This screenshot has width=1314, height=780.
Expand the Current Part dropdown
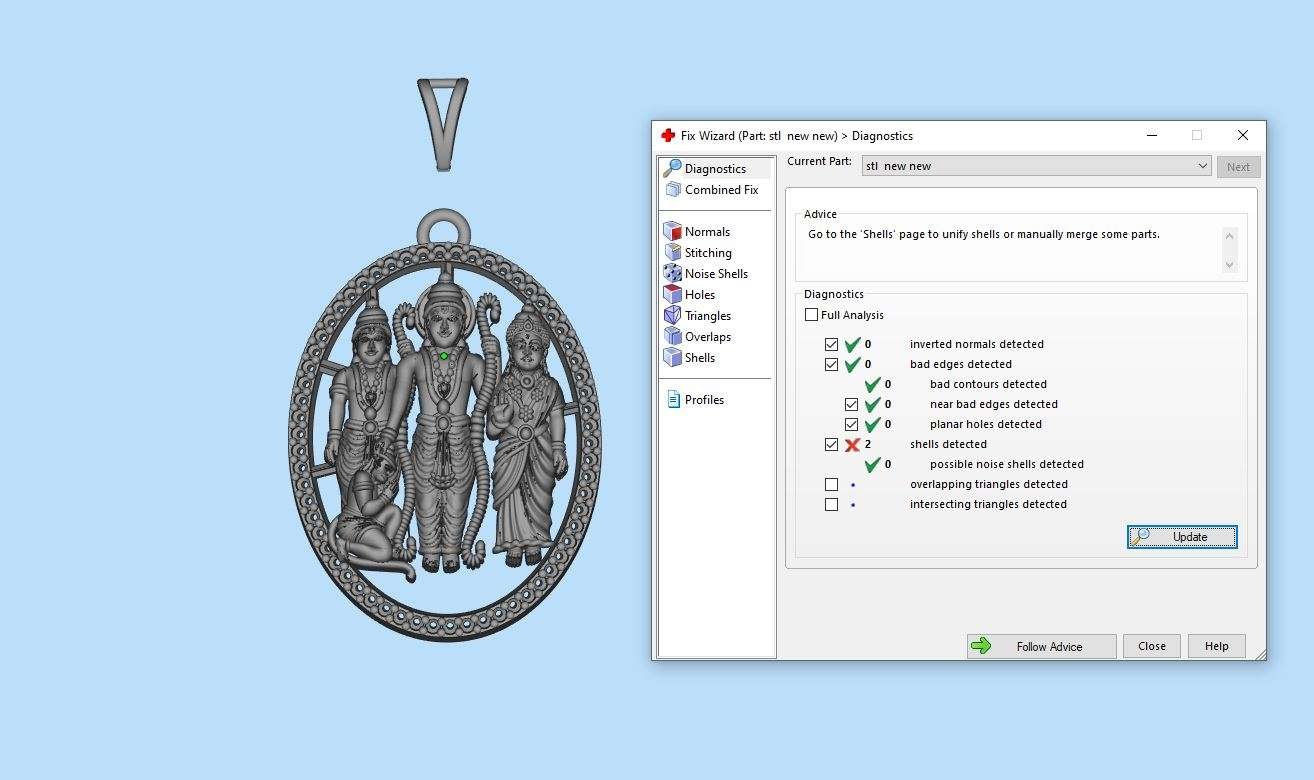pos(1202,166)
